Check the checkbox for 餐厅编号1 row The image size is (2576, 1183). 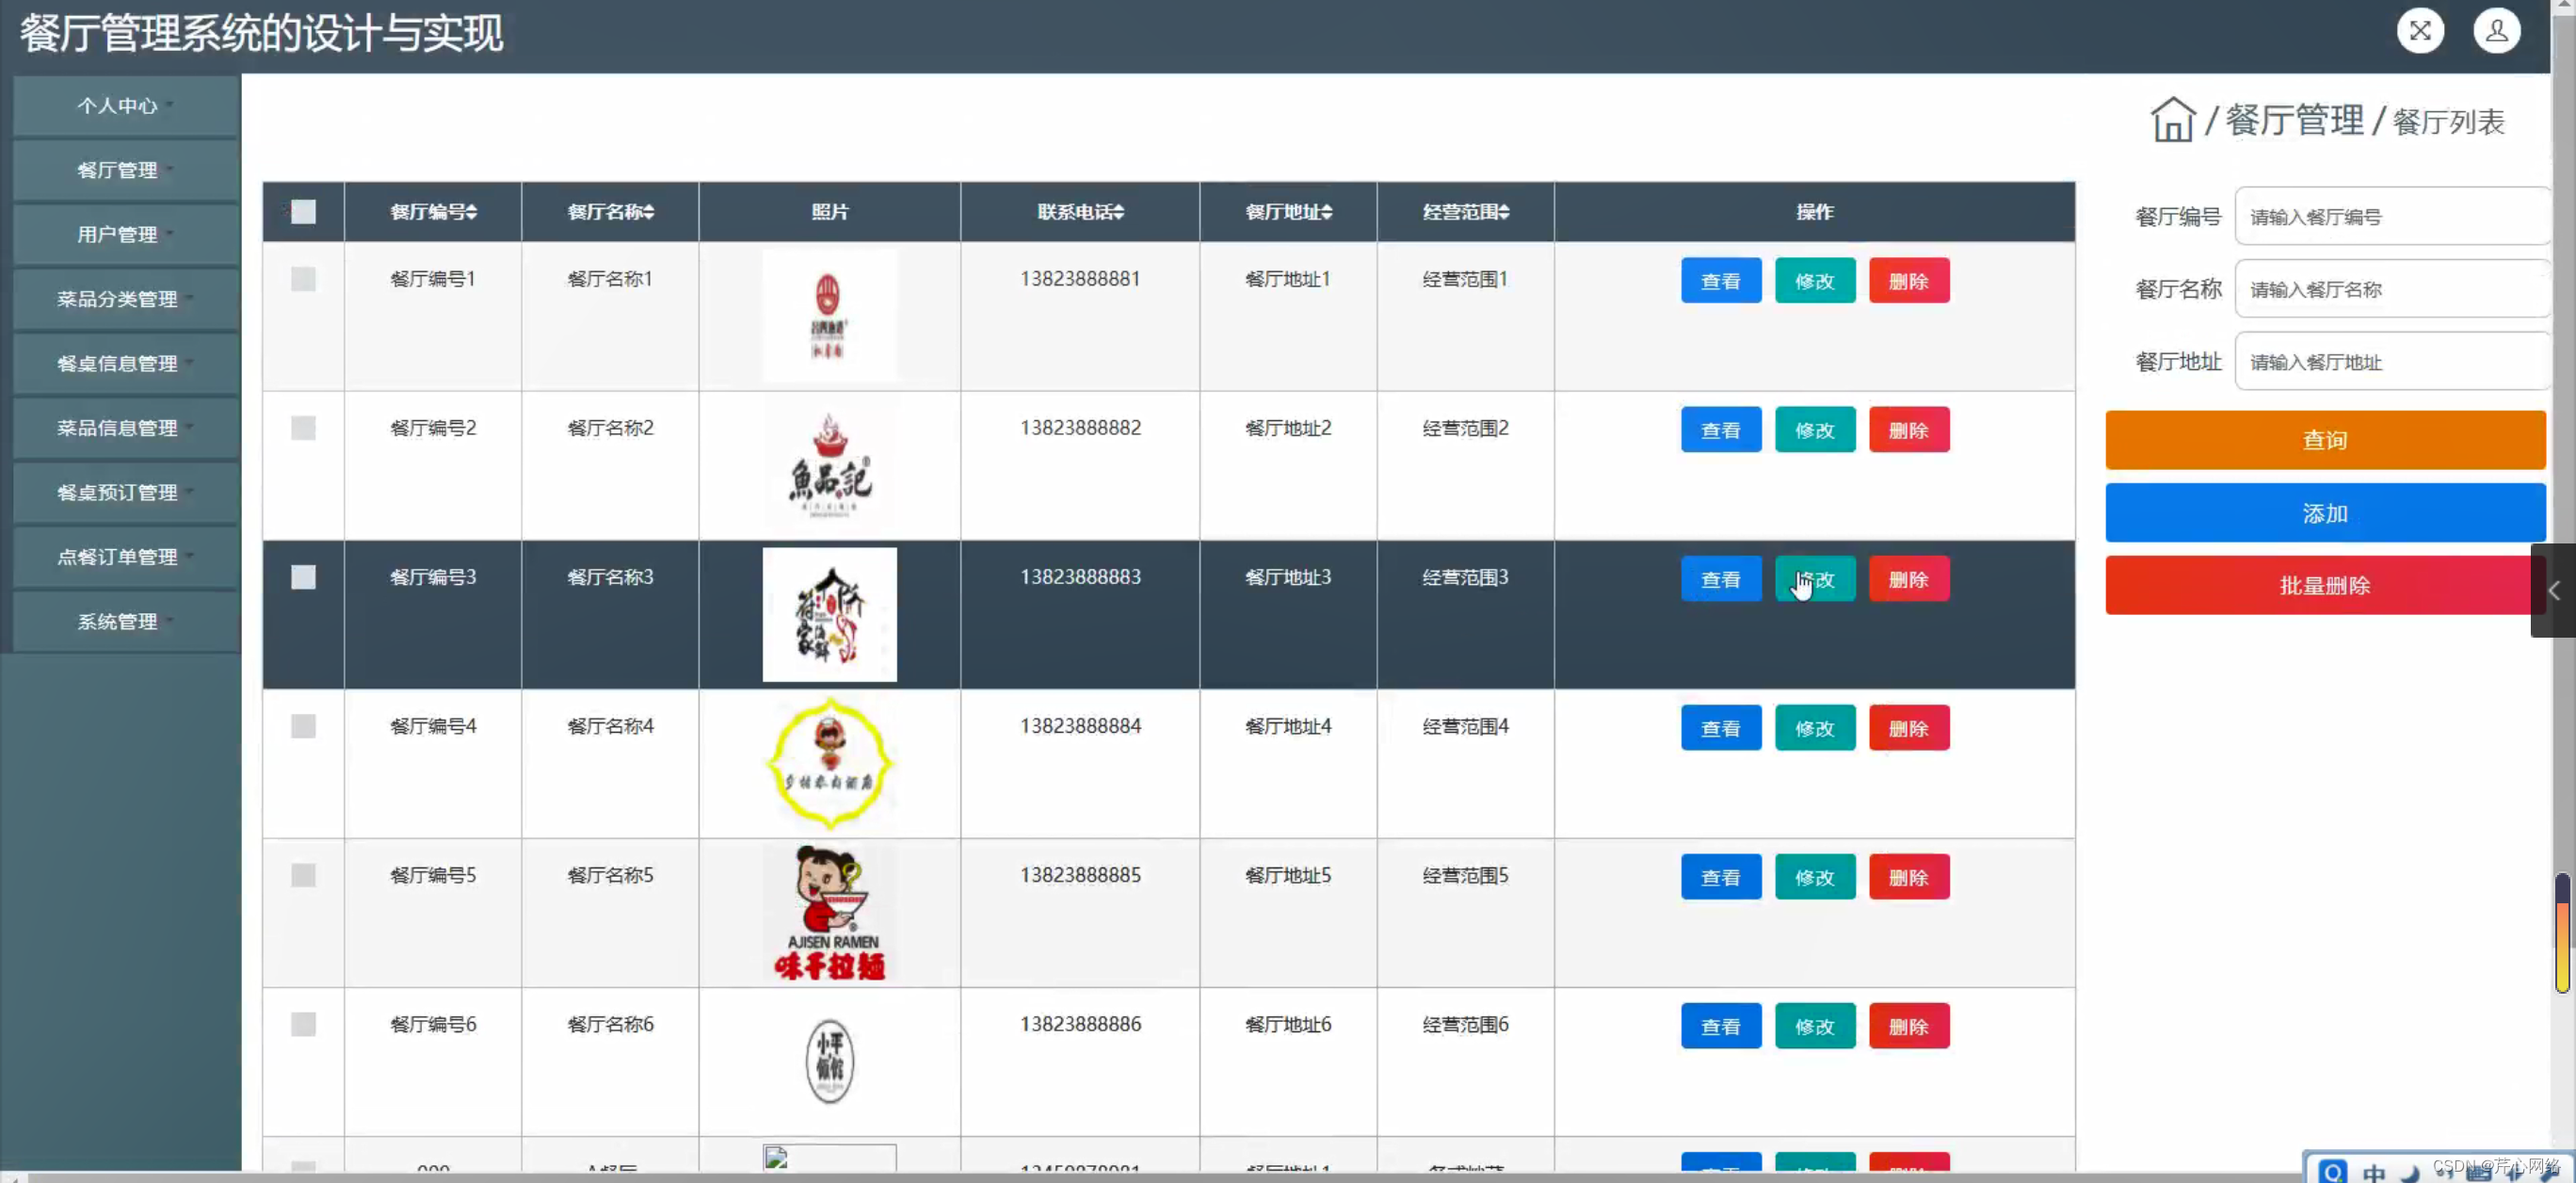(x=303, y=279)
